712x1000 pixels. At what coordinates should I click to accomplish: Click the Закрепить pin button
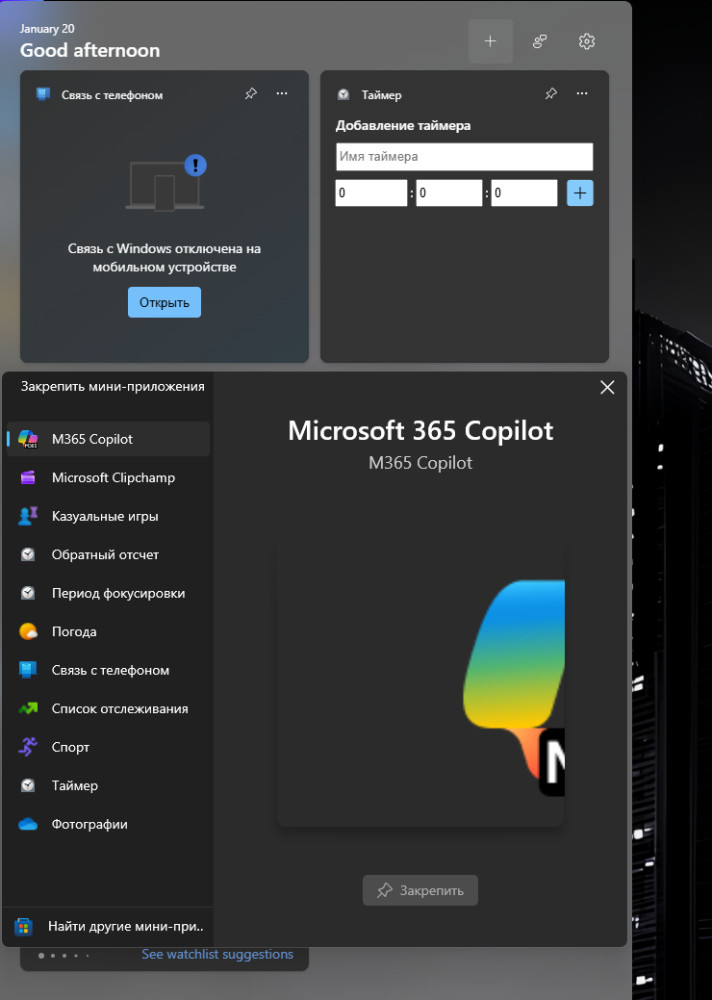[x=420, y=890]
